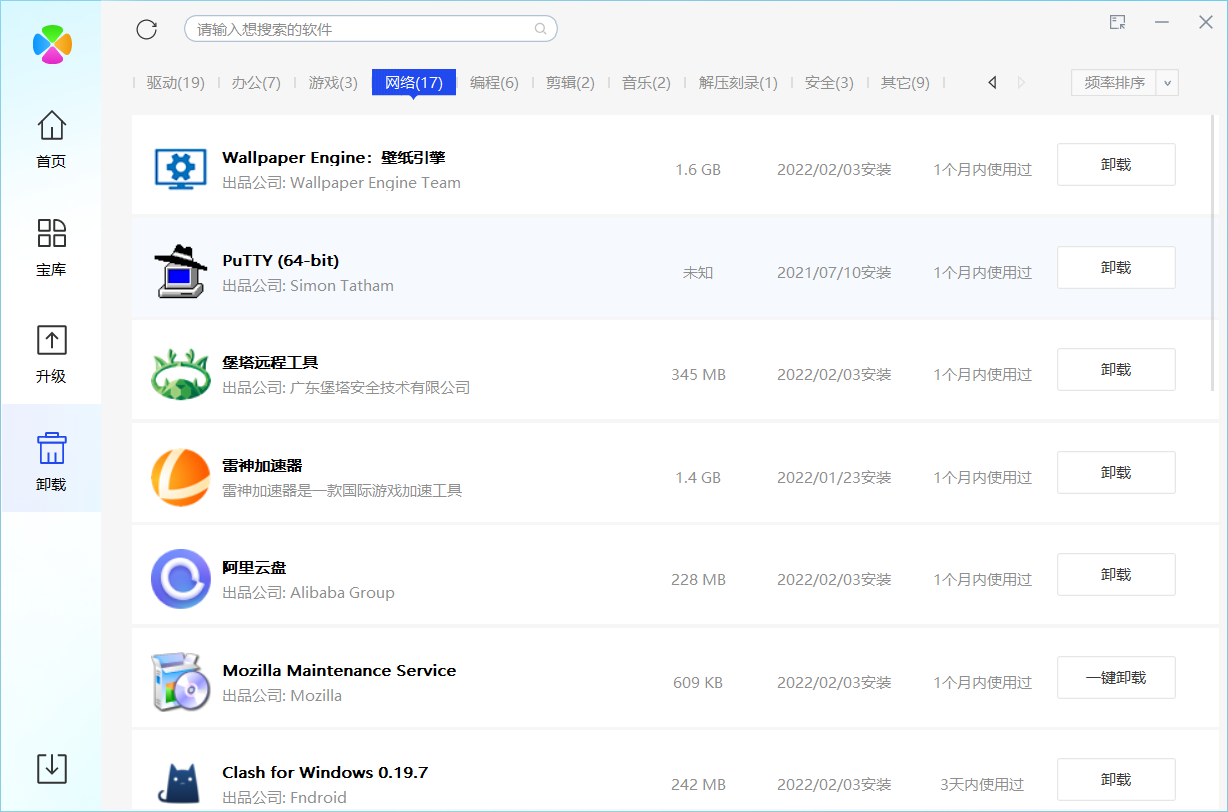Click the Mozilla Maintenance Service name
This screenshot has height=812, width=1228.
pyautogui.click(x=339, y=670)
